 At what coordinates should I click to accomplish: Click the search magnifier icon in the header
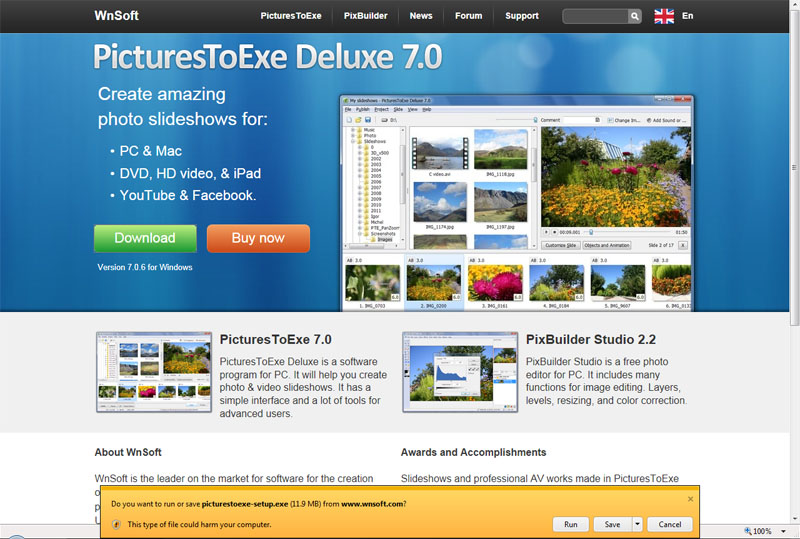click(x=634, y=16)
